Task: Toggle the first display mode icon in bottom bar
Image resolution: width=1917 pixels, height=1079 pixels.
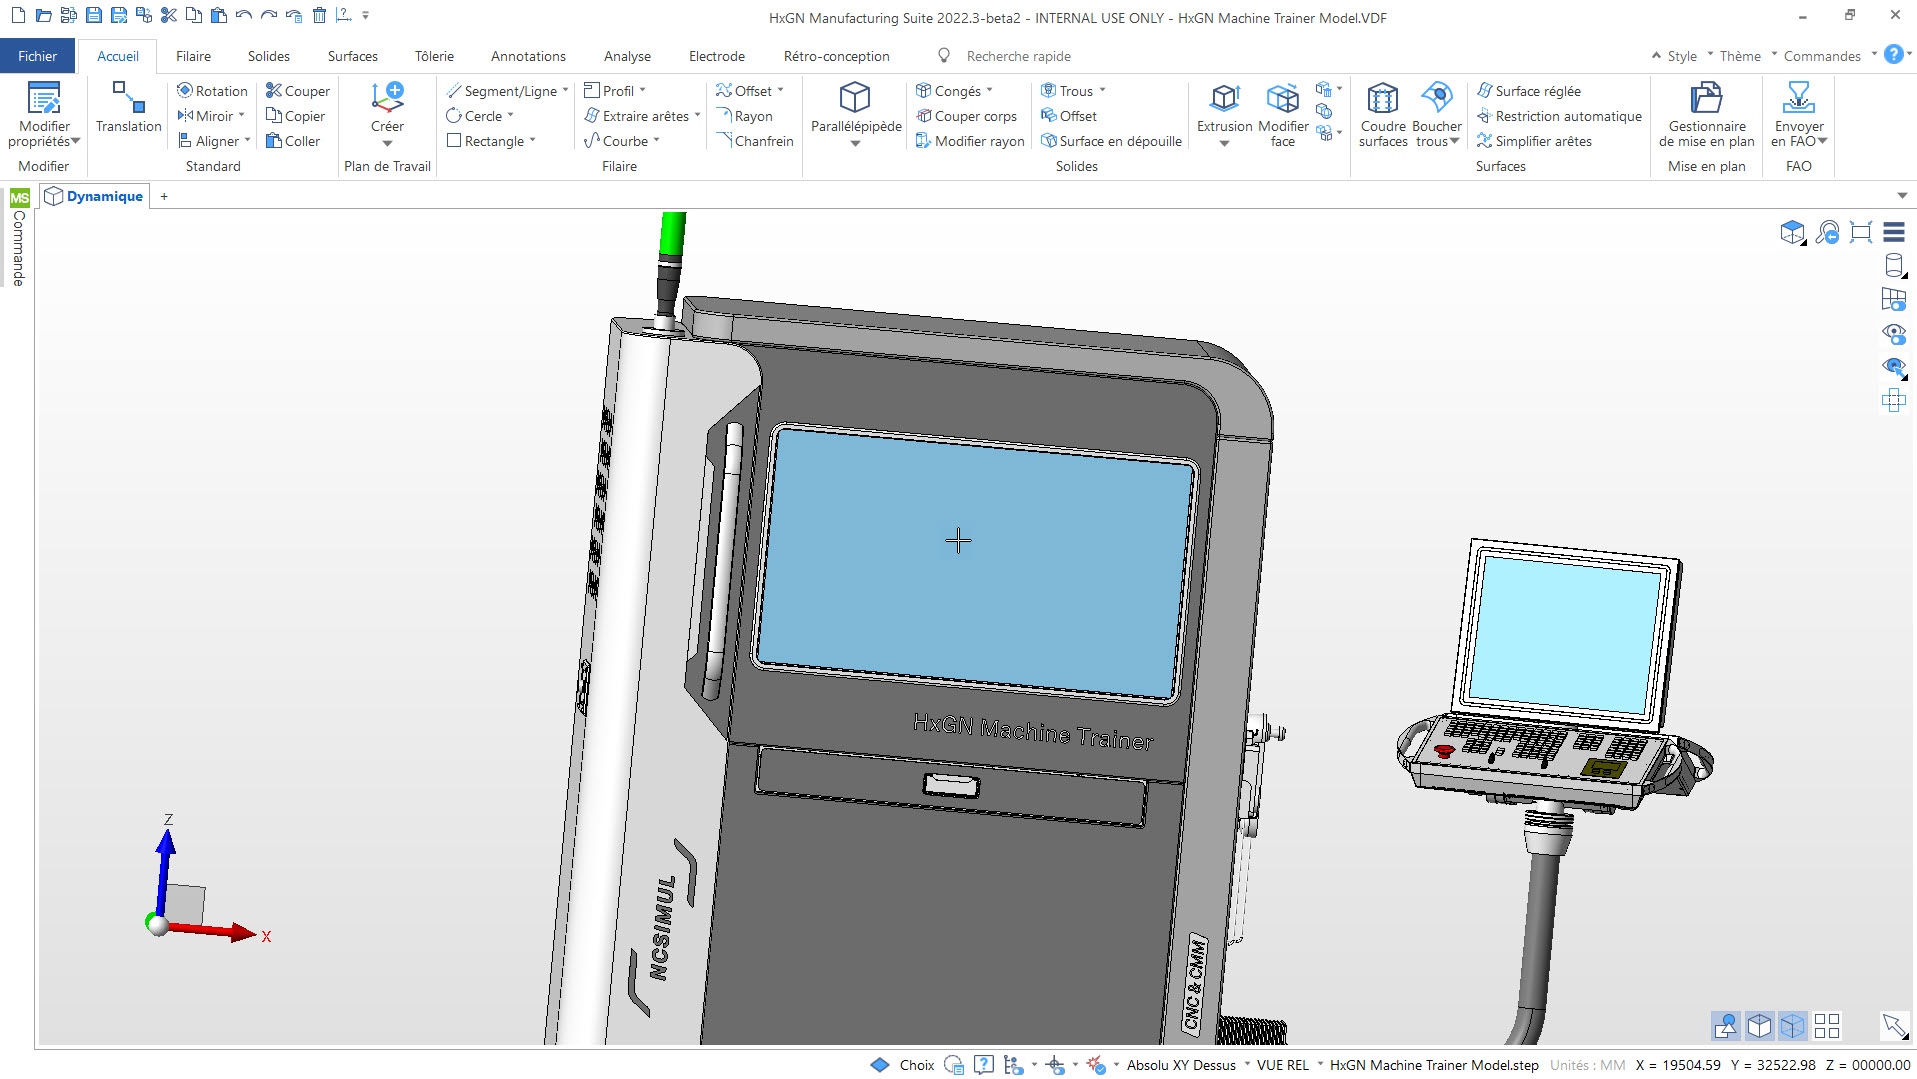Action: click(1725, 1026)
